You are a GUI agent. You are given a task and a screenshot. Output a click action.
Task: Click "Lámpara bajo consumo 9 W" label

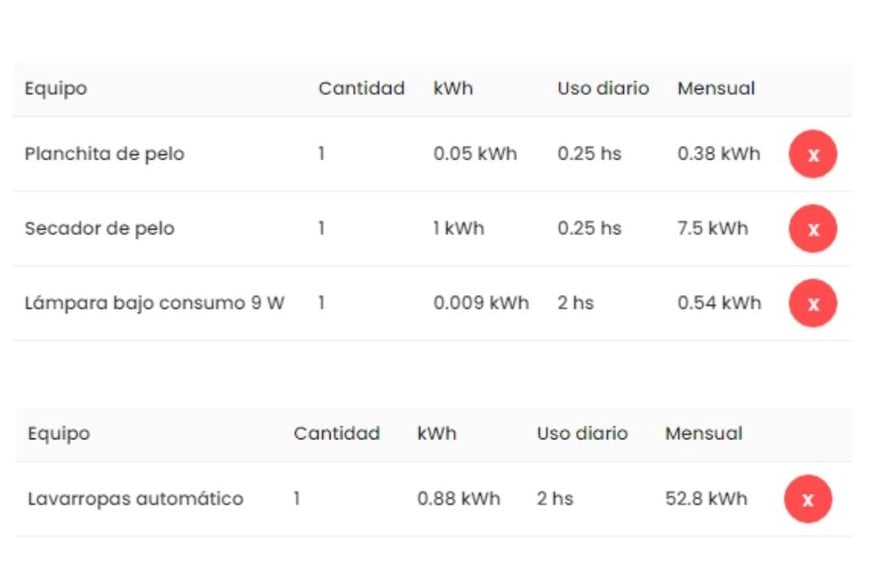click(154, 302)
